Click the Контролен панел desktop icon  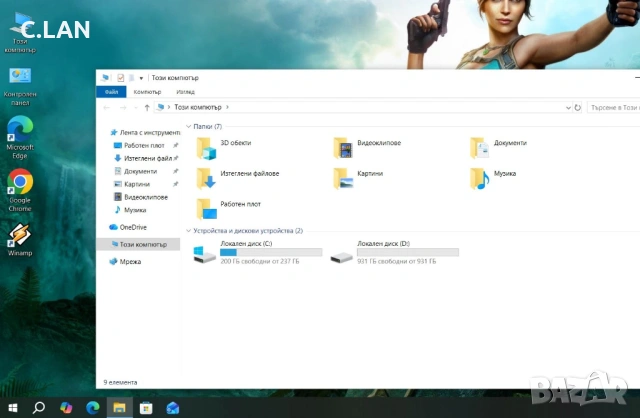click(20, 87)
